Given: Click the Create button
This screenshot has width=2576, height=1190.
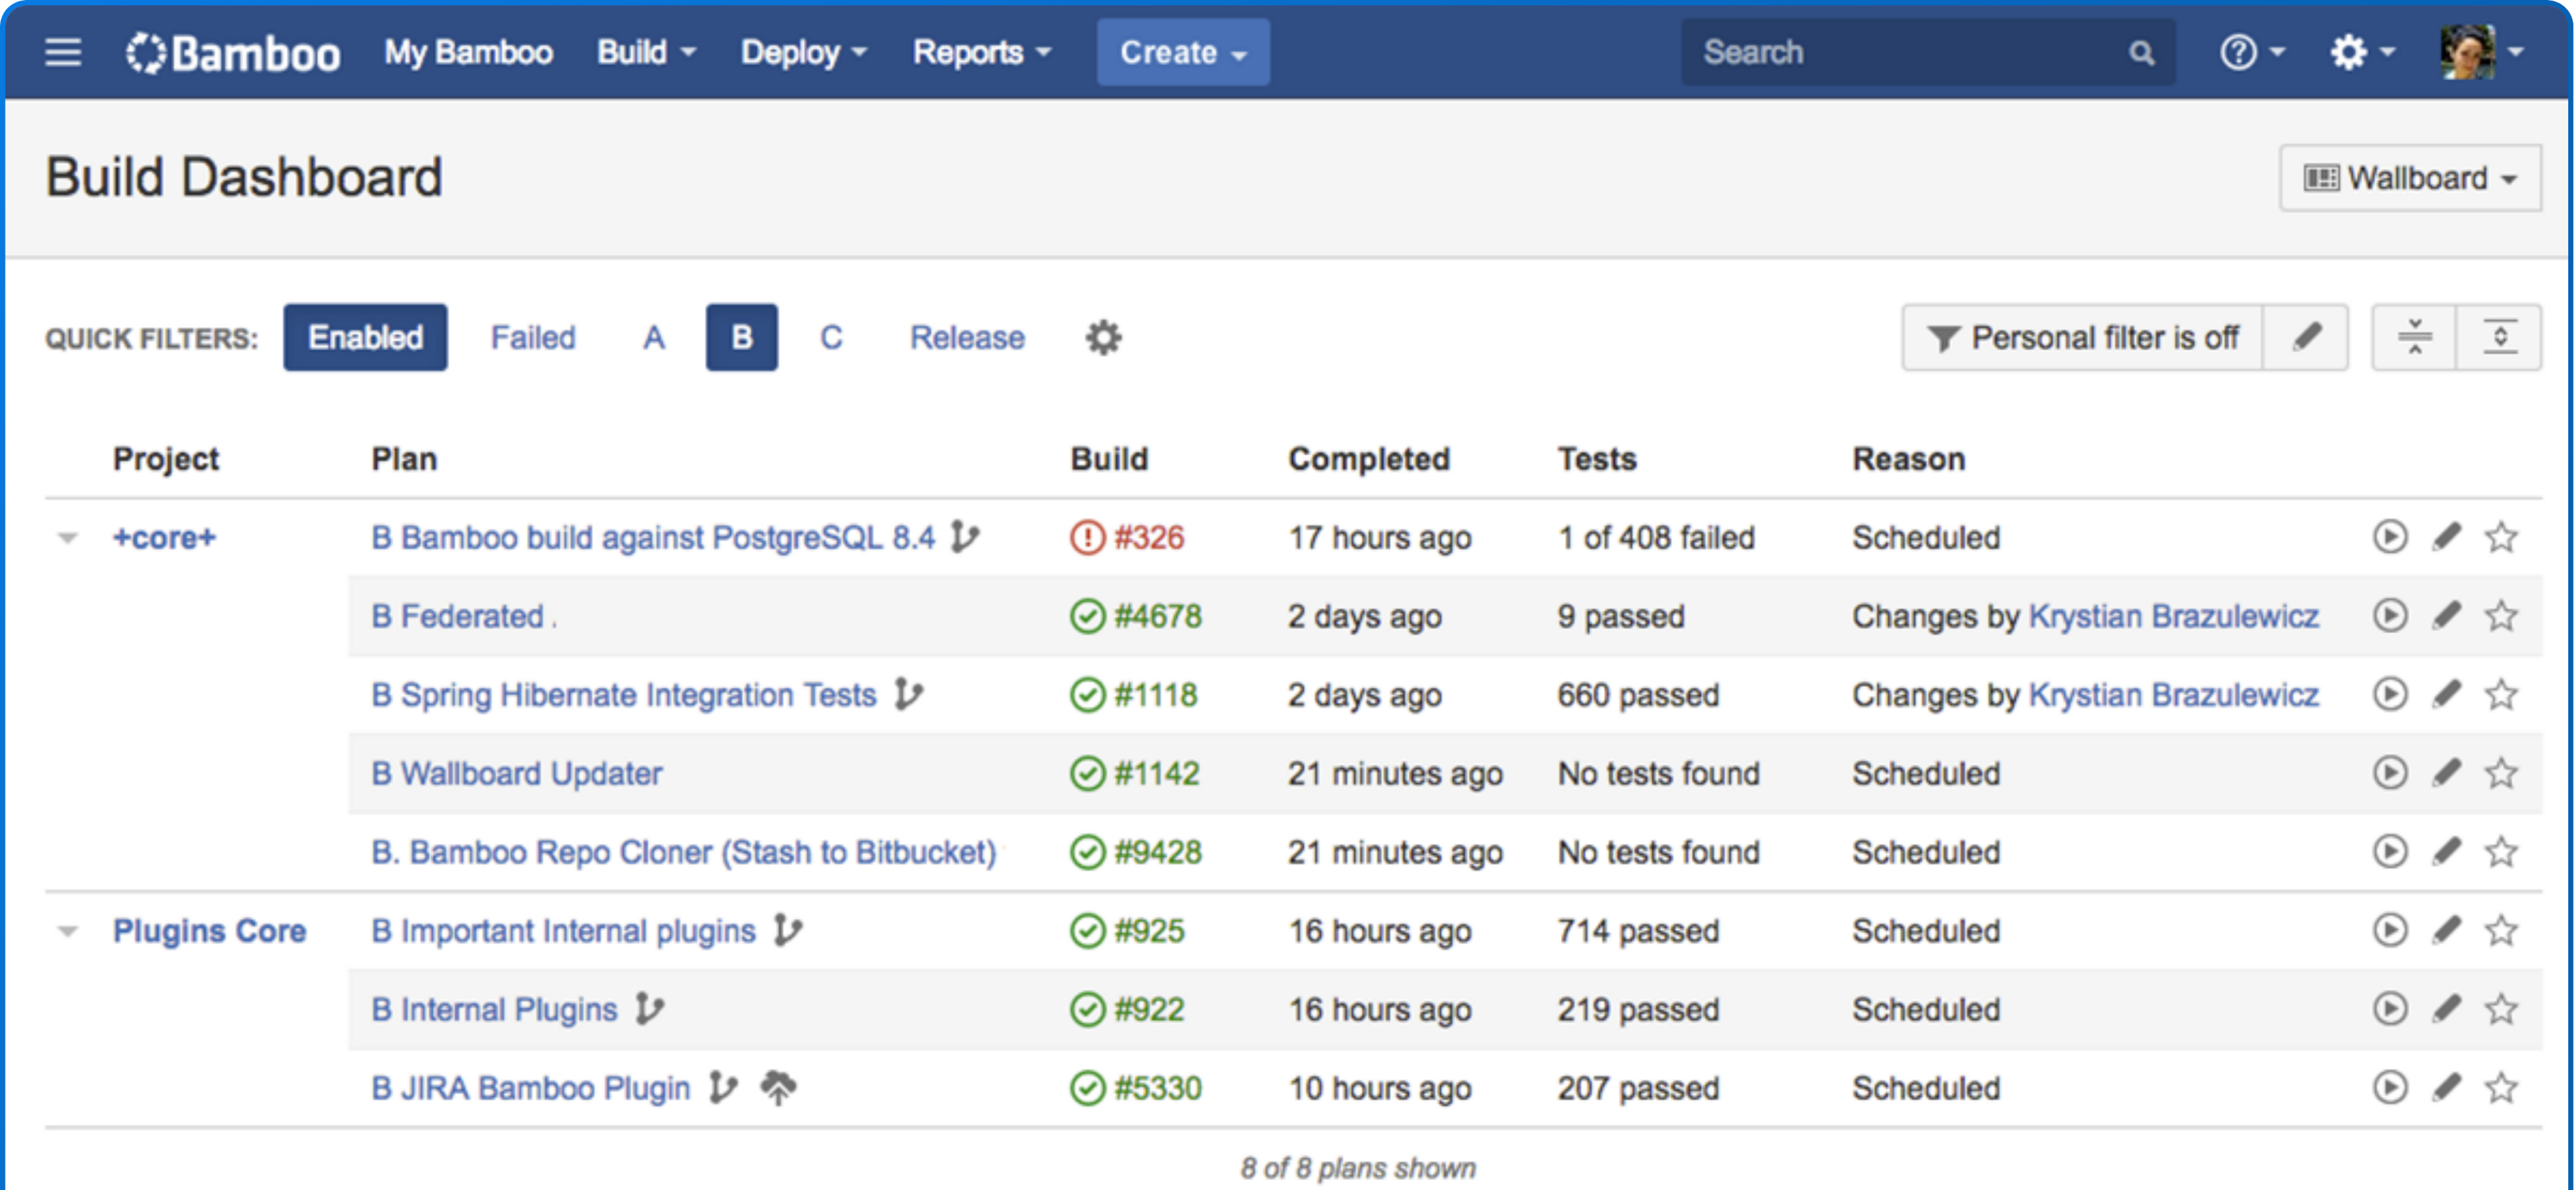Looking at the screenshot, I should [1182, 52].
